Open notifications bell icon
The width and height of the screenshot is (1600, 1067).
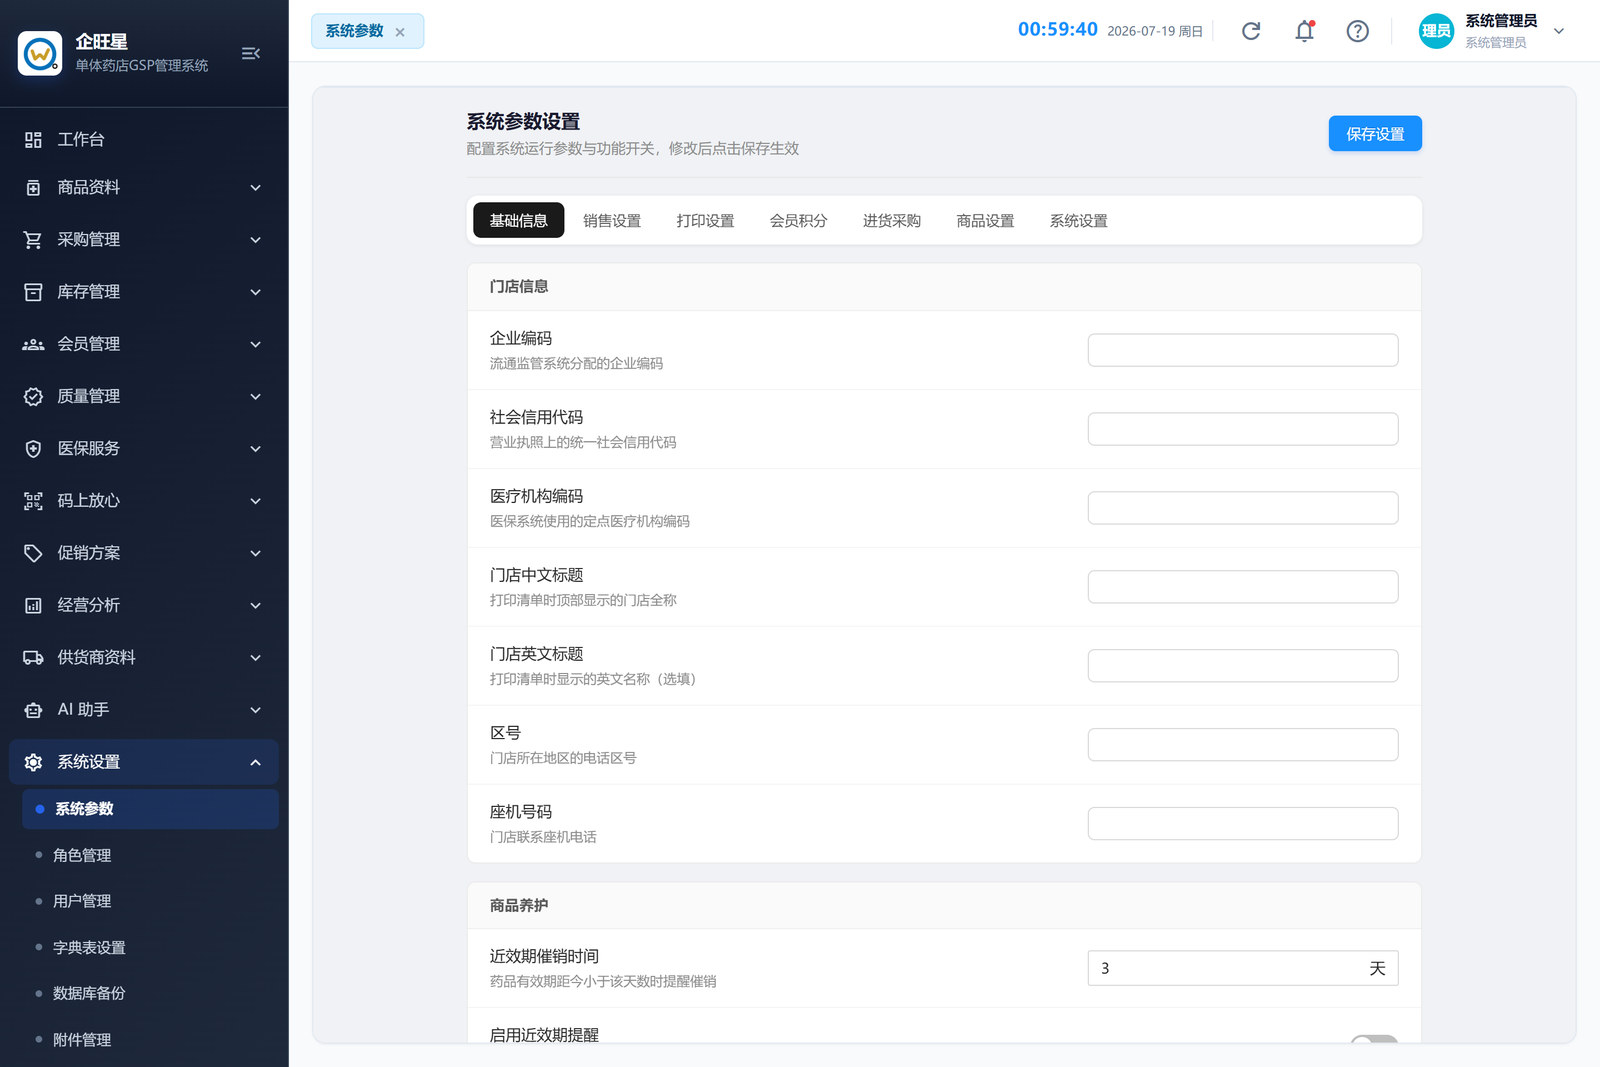pos(1304,31)
